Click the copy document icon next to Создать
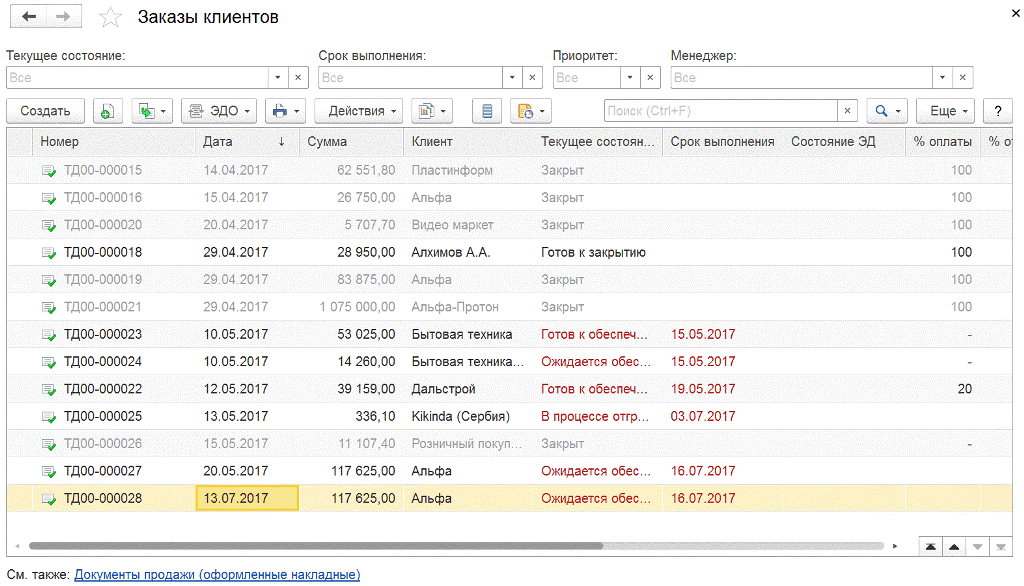Screen dimensions: 1024x586 click(x=108, y=111)
